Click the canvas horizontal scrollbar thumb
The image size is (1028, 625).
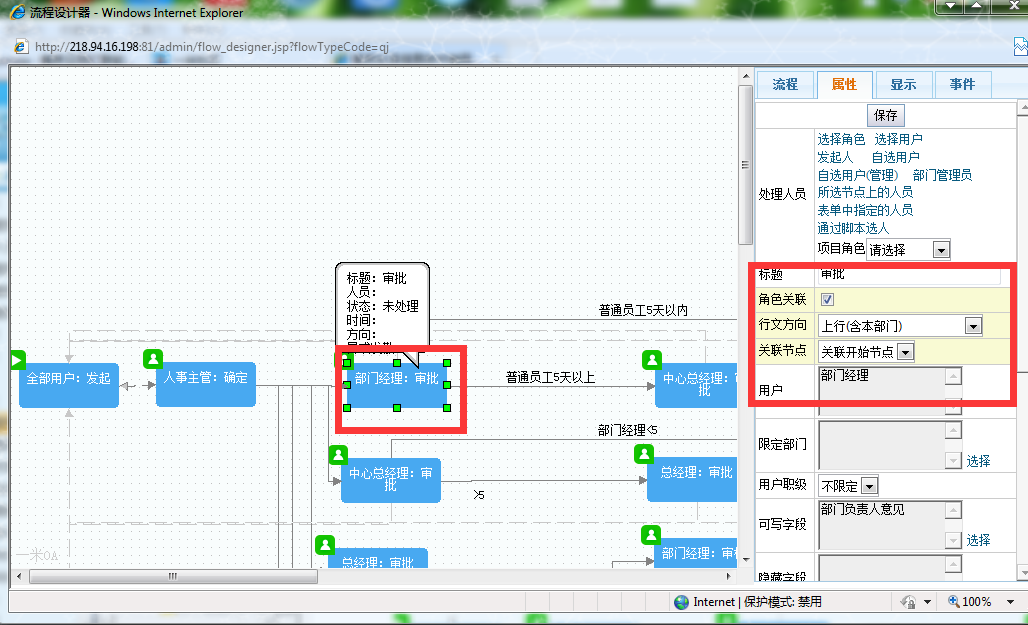[x=173, y=576]
